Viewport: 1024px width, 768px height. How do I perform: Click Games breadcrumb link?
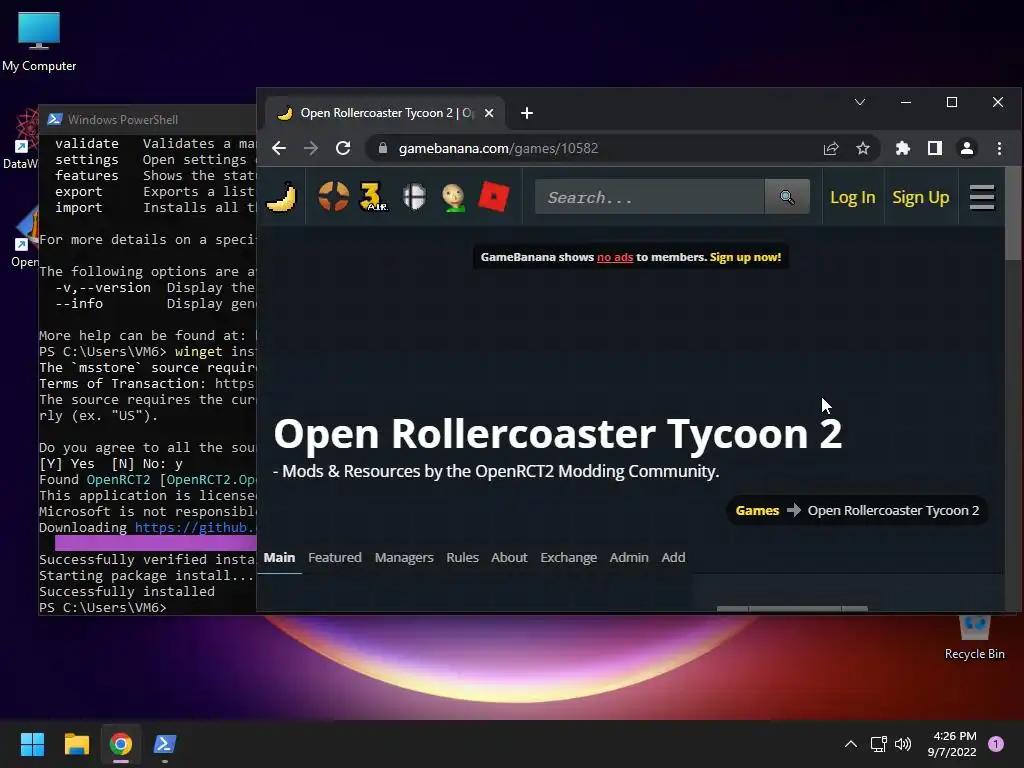758,511
